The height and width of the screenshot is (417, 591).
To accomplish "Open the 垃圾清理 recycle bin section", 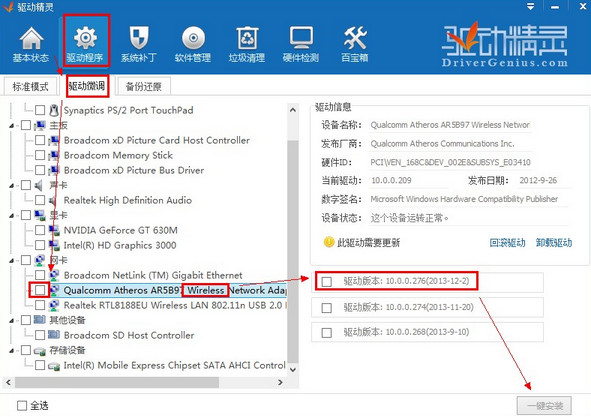I will pyautogui.click(x=247, y=44).
